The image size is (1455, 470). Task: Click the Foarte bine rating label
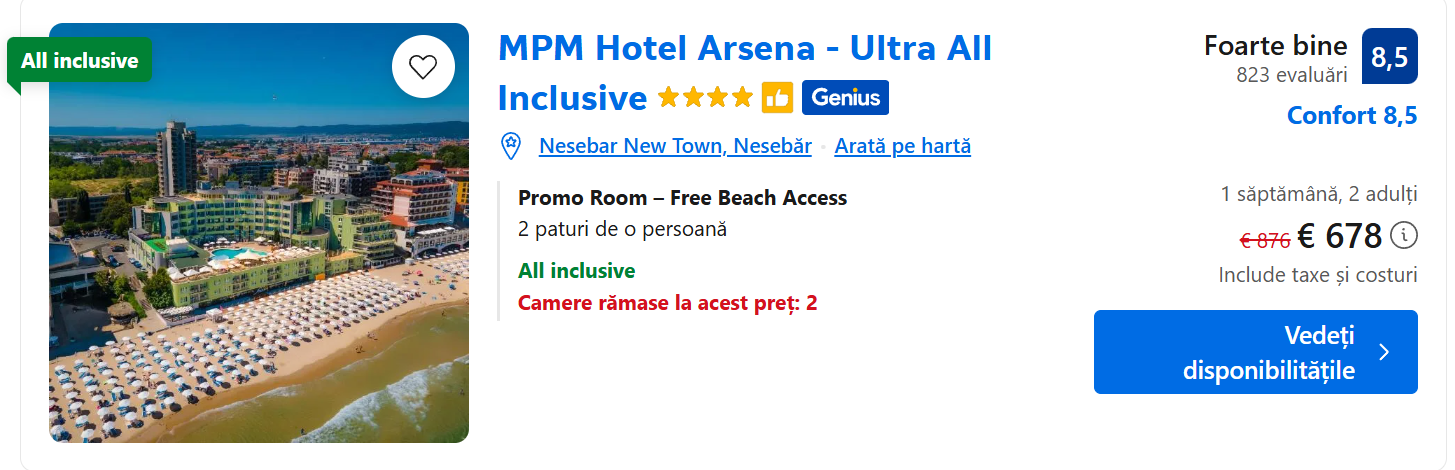[1275, 45]
